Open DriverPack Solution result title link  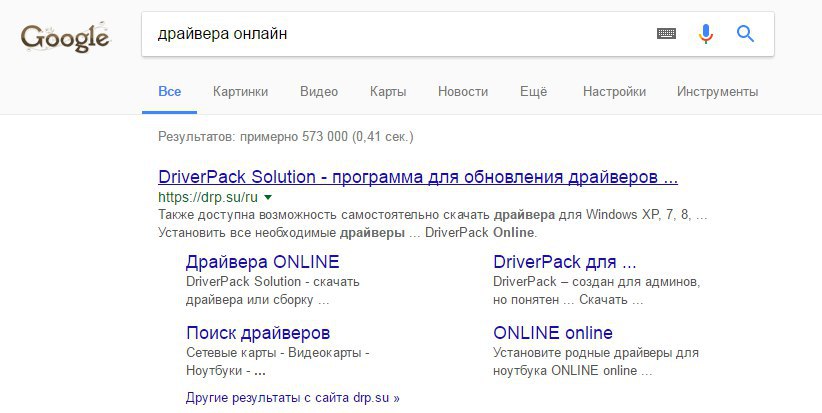(x=418, y=177)
